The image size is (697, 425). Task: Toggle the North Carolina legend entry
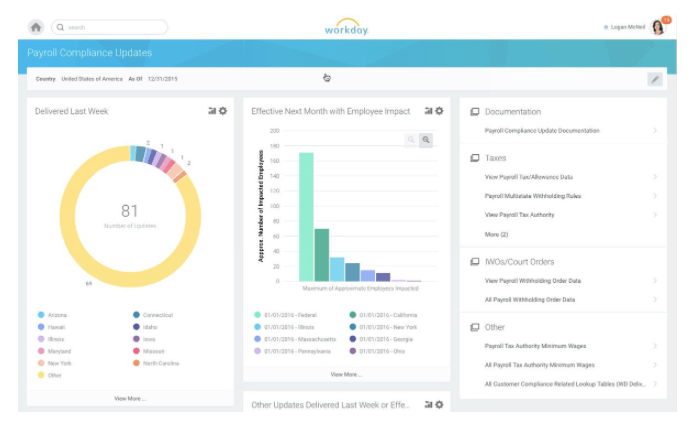point(156,363)
